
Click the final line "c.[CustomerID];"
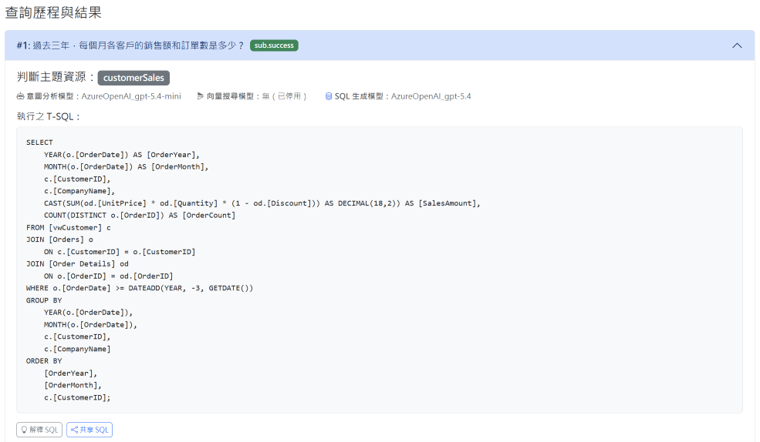pyautogui.click(x=78, y=397)
